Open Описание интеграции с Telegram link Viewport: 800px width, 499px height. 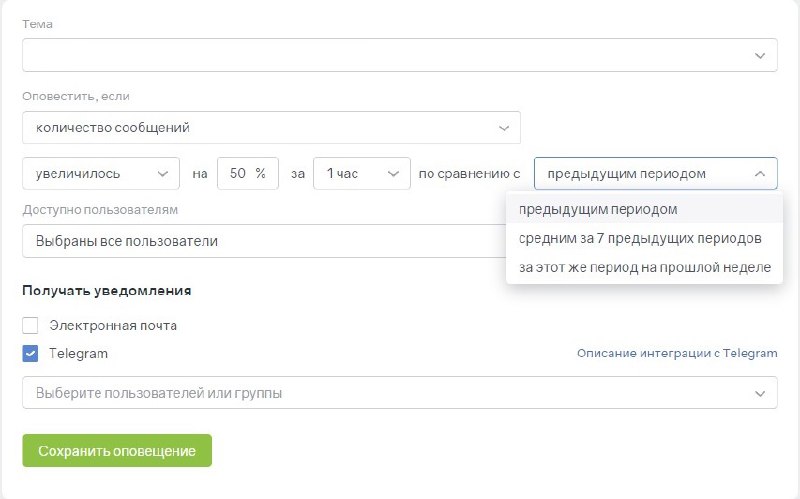(677, 353)
